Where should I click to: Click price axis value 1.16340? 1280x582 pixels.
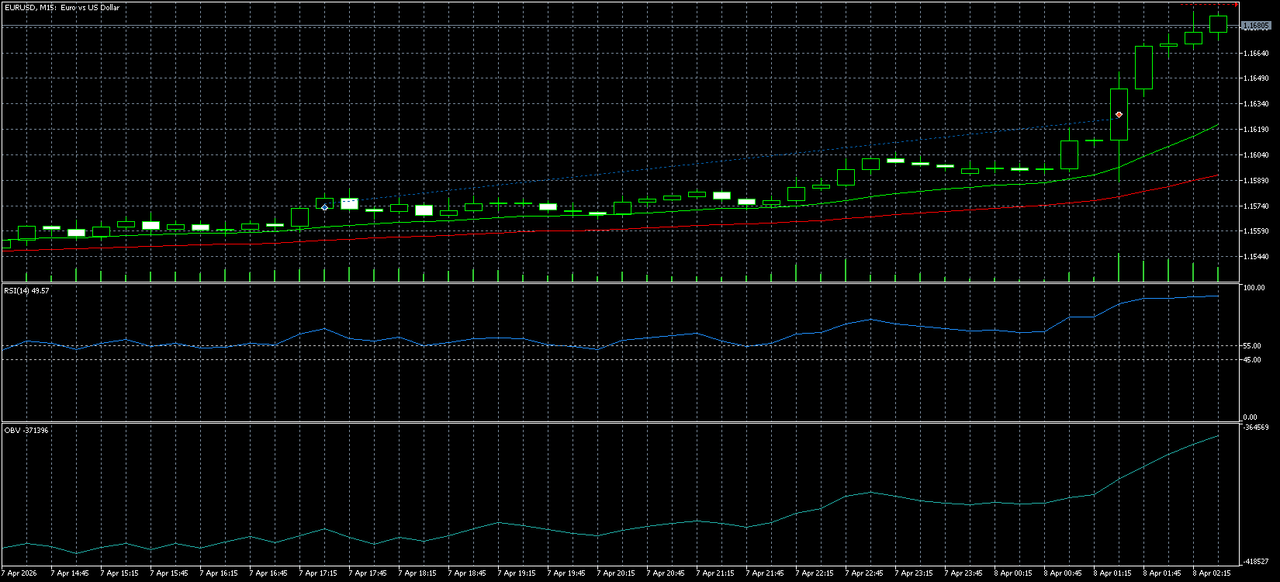(1256, 104)
